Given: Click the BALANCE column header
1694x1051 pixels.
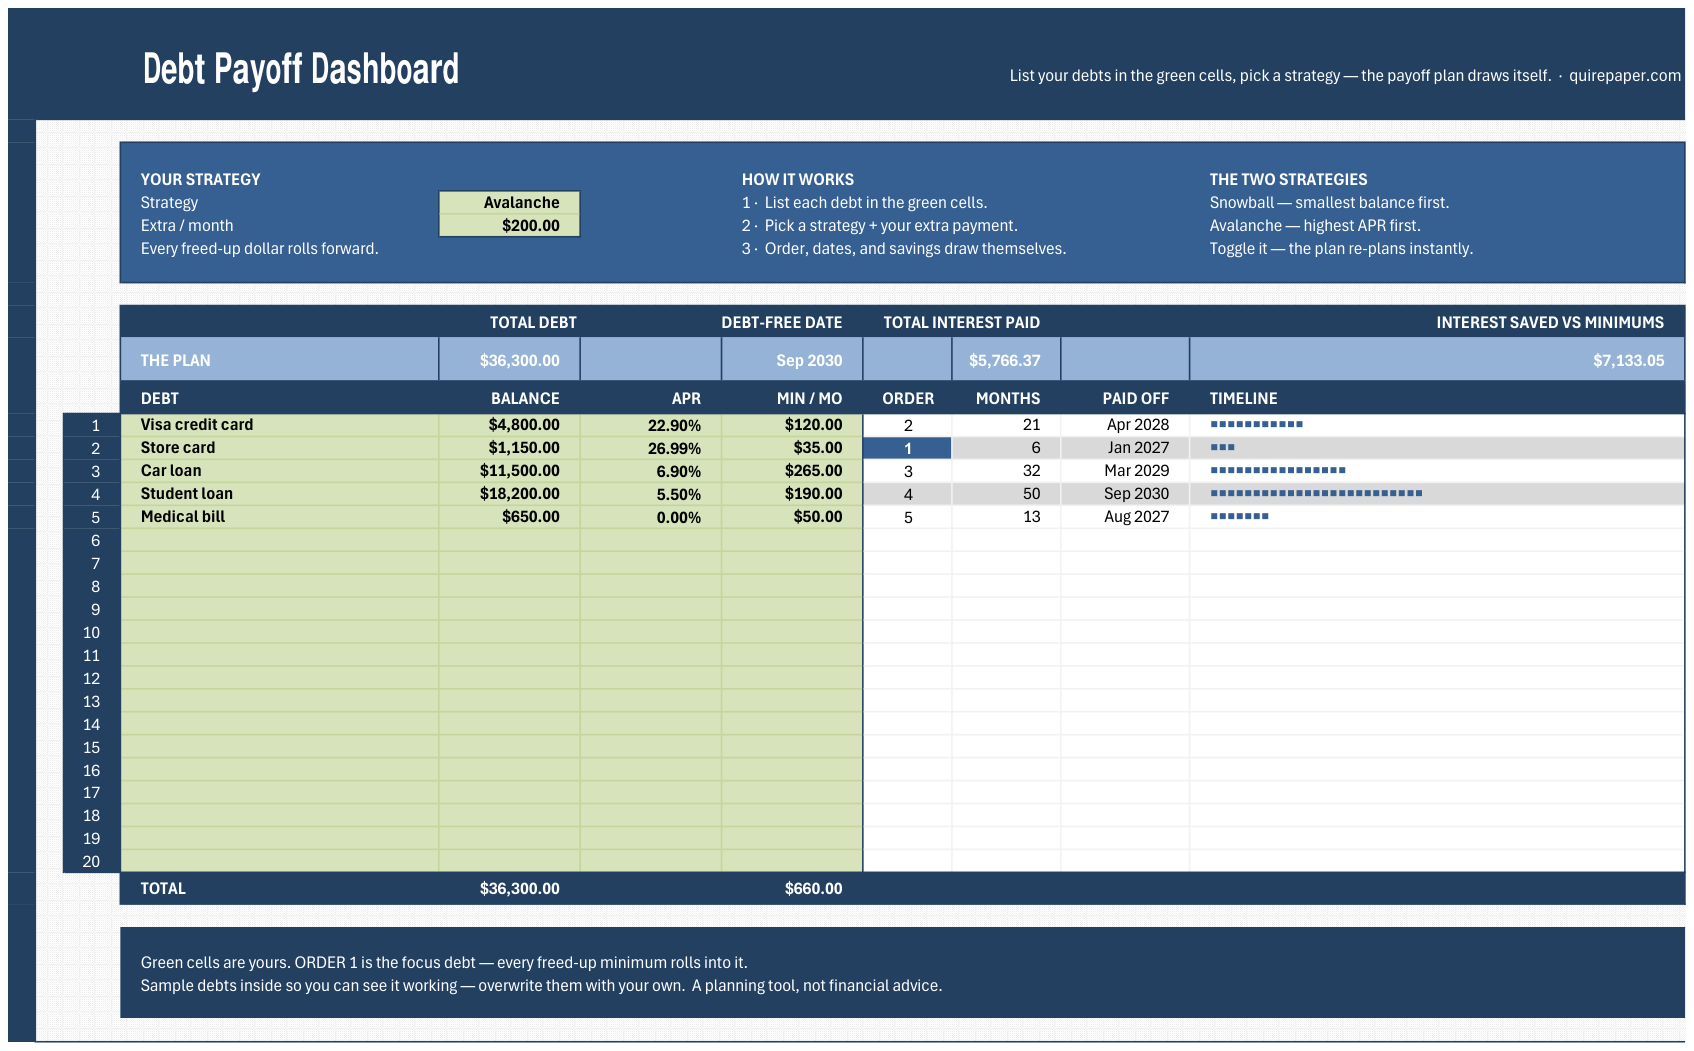Looking at the screenshot, I should pos(525,398).
